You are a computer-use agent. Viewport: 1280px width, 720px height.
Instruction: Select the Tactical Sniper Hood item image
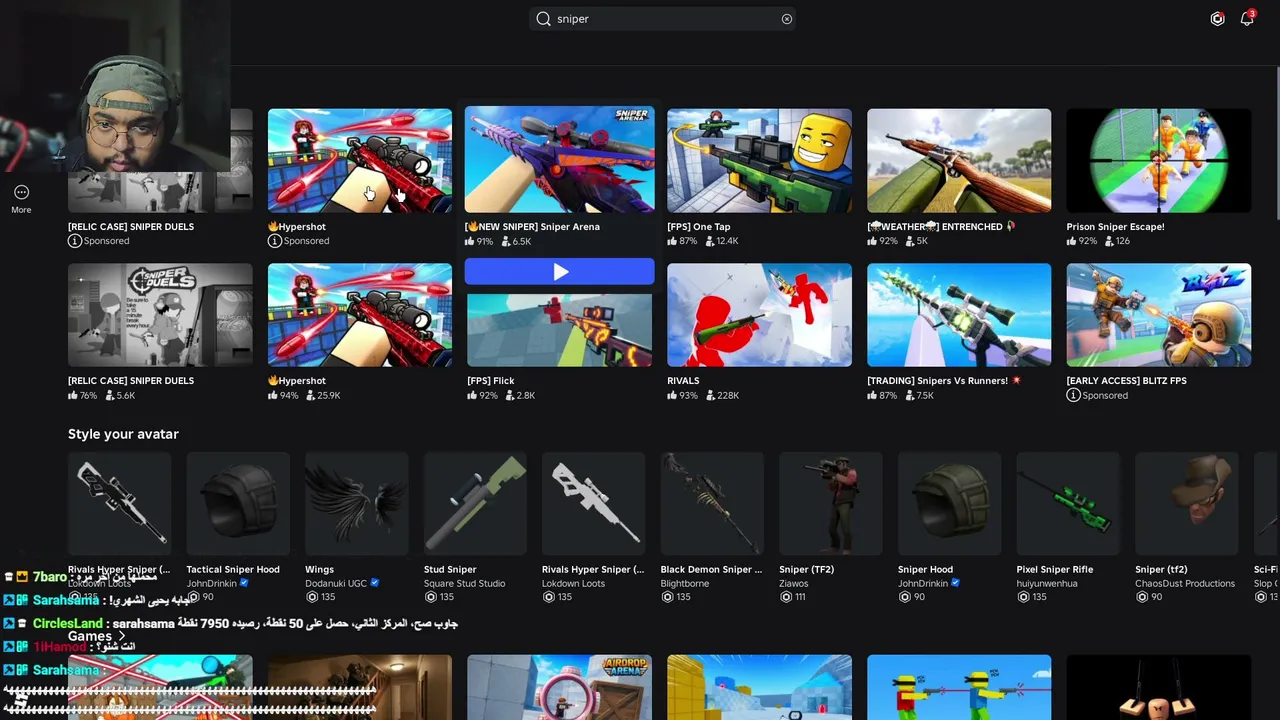point(238,504)
